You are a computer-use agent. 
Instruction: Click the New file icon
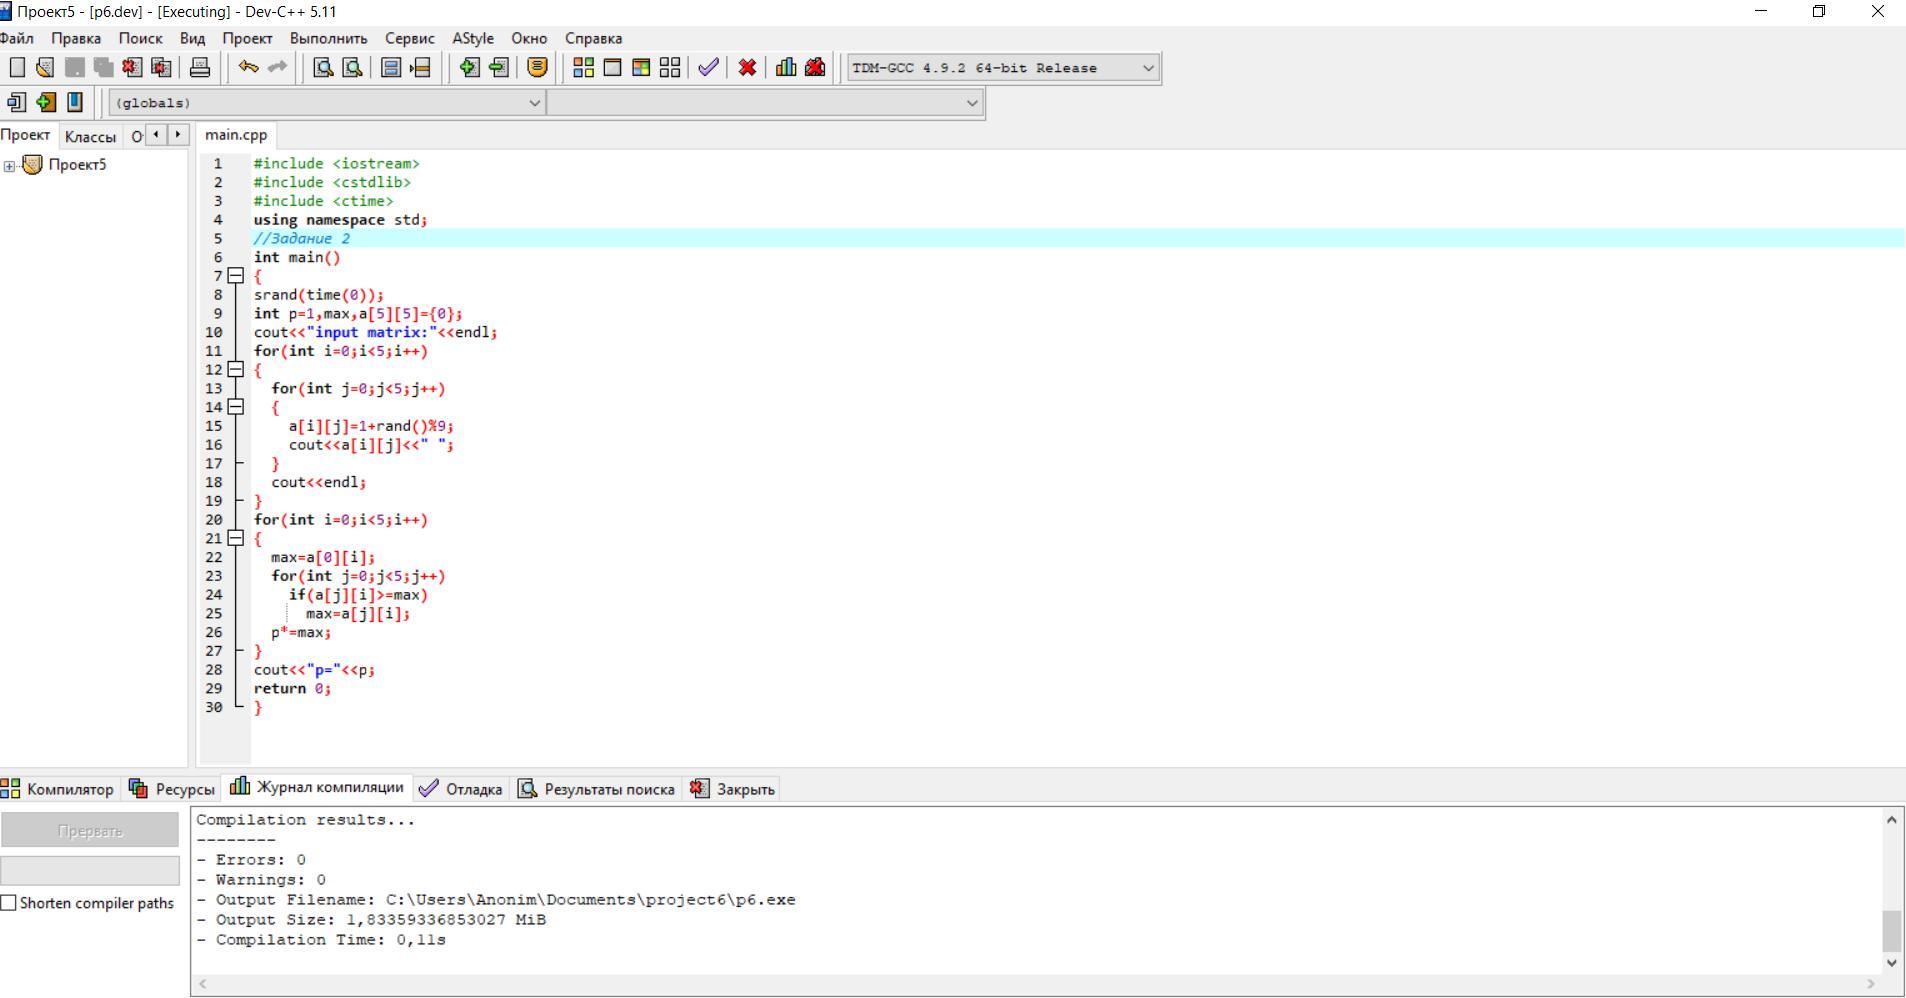(17, 67)
